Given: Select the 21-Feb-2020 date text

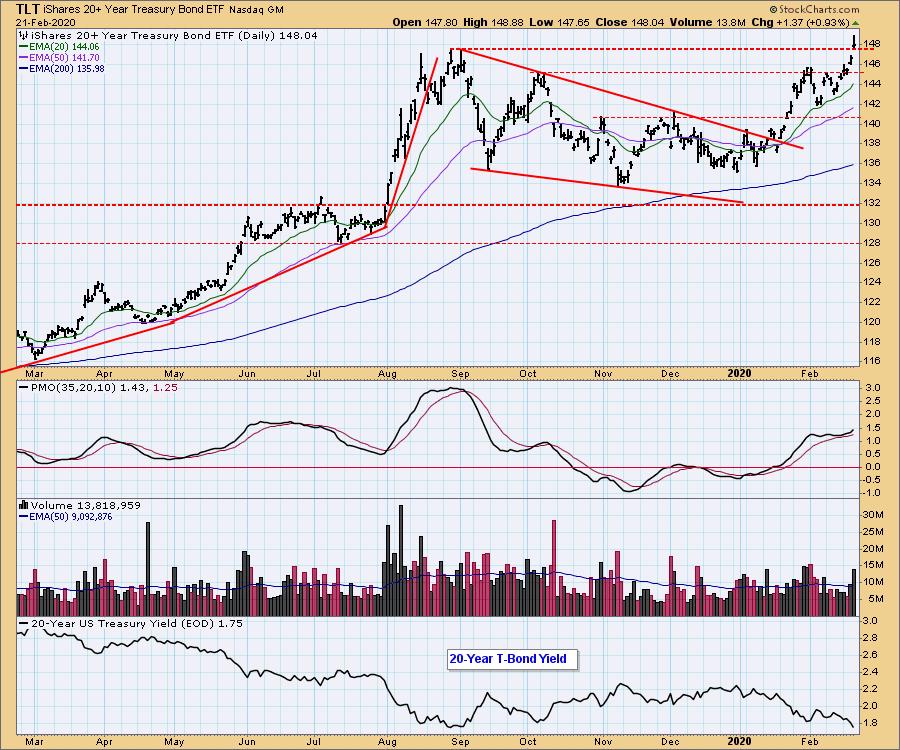Looking at the screenshot, I should [x=44, y=22].
